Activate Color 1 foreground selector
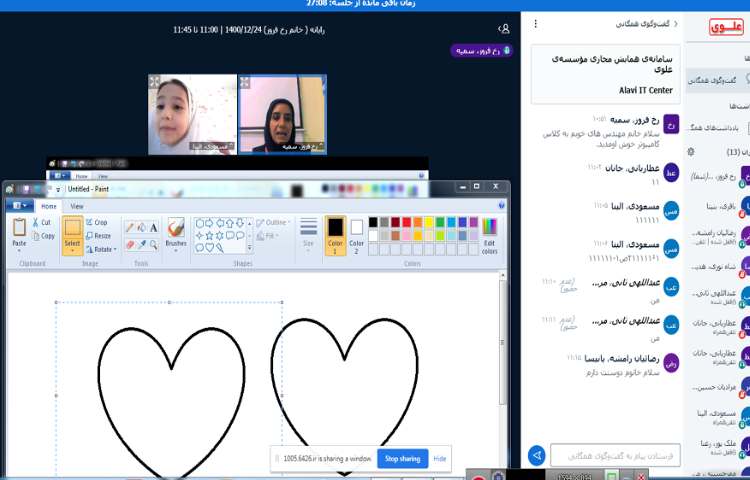Viewport: 750px width, 480px height. (x=335, y=236)
